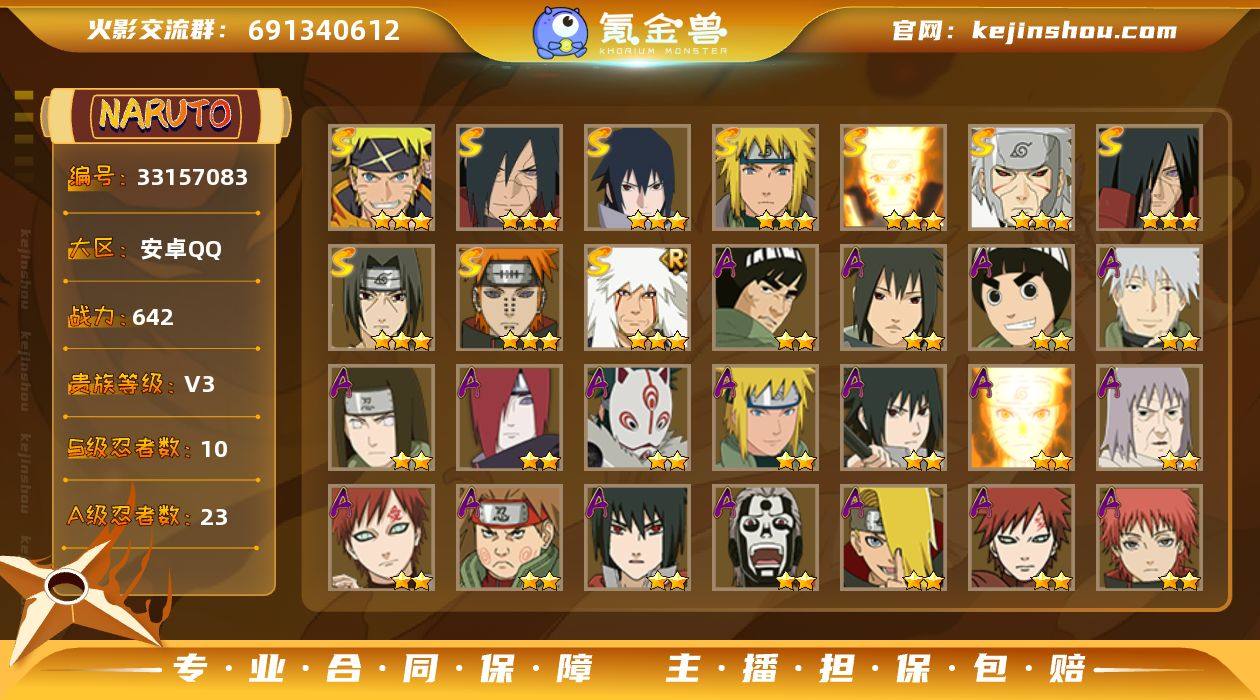Choose A-rank Choji with red headband

tap(509, 538)
